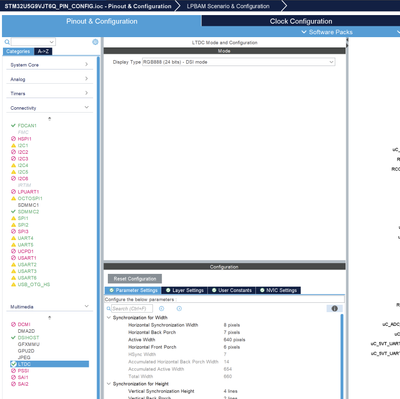Switch to the A->Z list view tab
The width and height of the screenshot is (400, 399).
coord(43,51)
